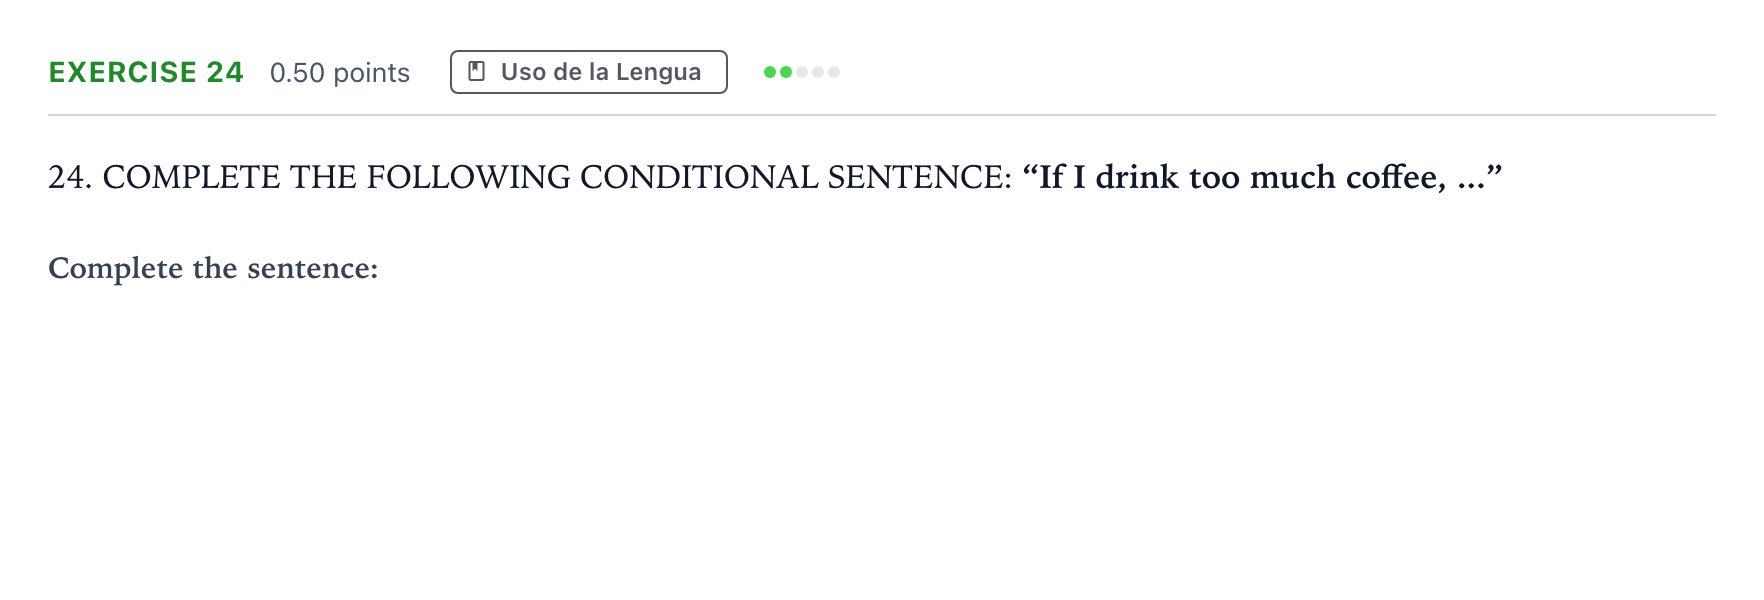
Task: Click the Complete the sentence label
Action: 213,268
